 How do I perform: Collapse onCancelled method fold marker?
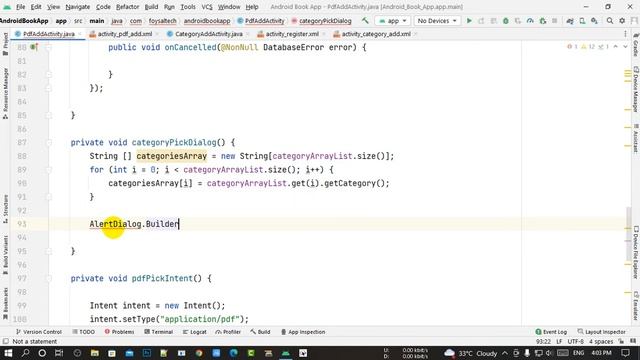tap(49, 47)
